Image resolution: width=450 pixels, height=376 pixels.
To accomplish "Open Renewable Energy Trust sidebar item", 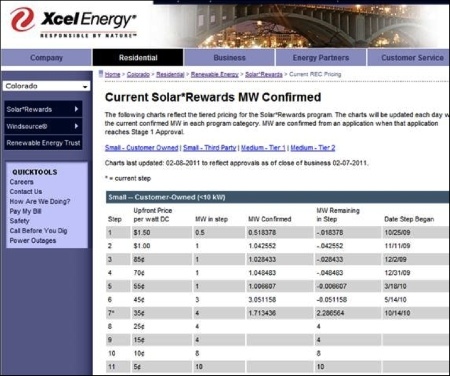I will pyautogui.click(x=43, y=143).
